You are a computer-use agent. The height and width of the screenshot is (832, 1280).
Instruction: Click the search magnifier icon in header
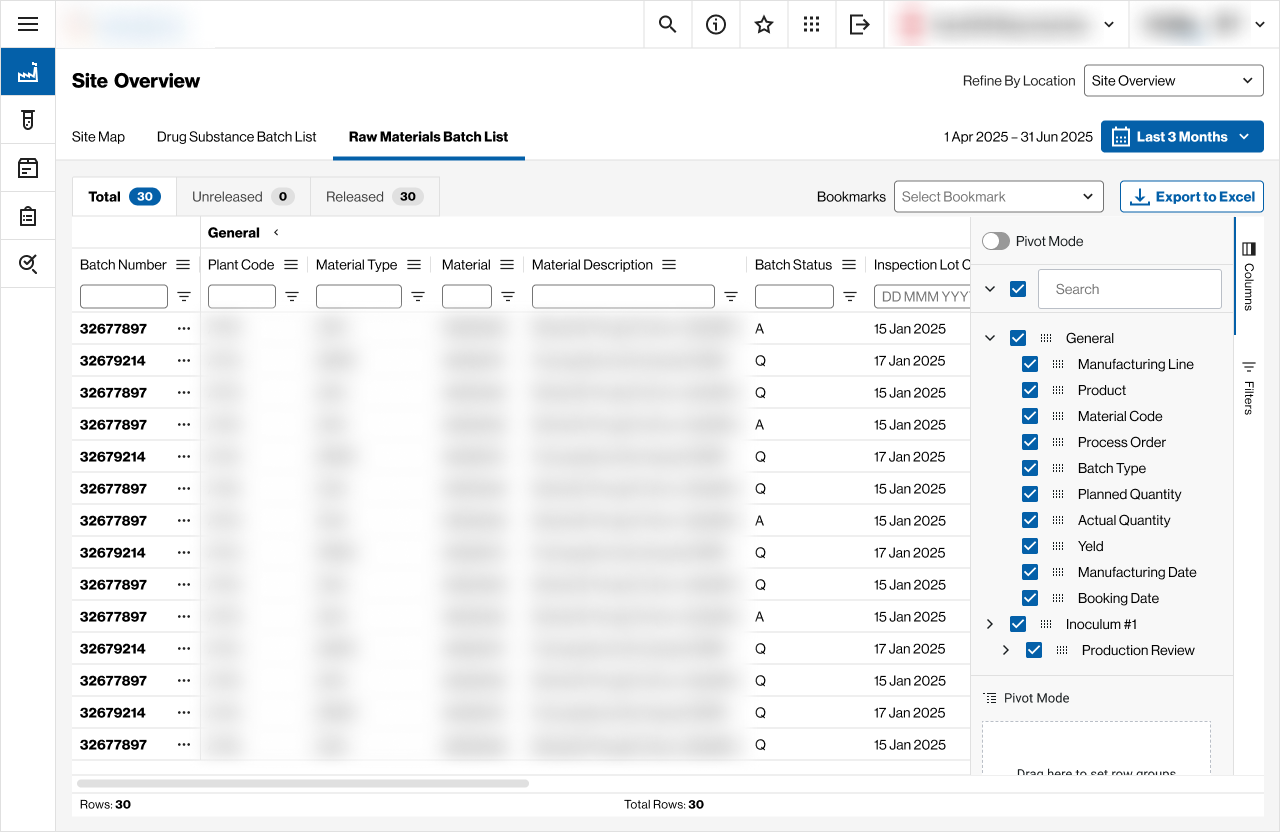click(667, 24)
